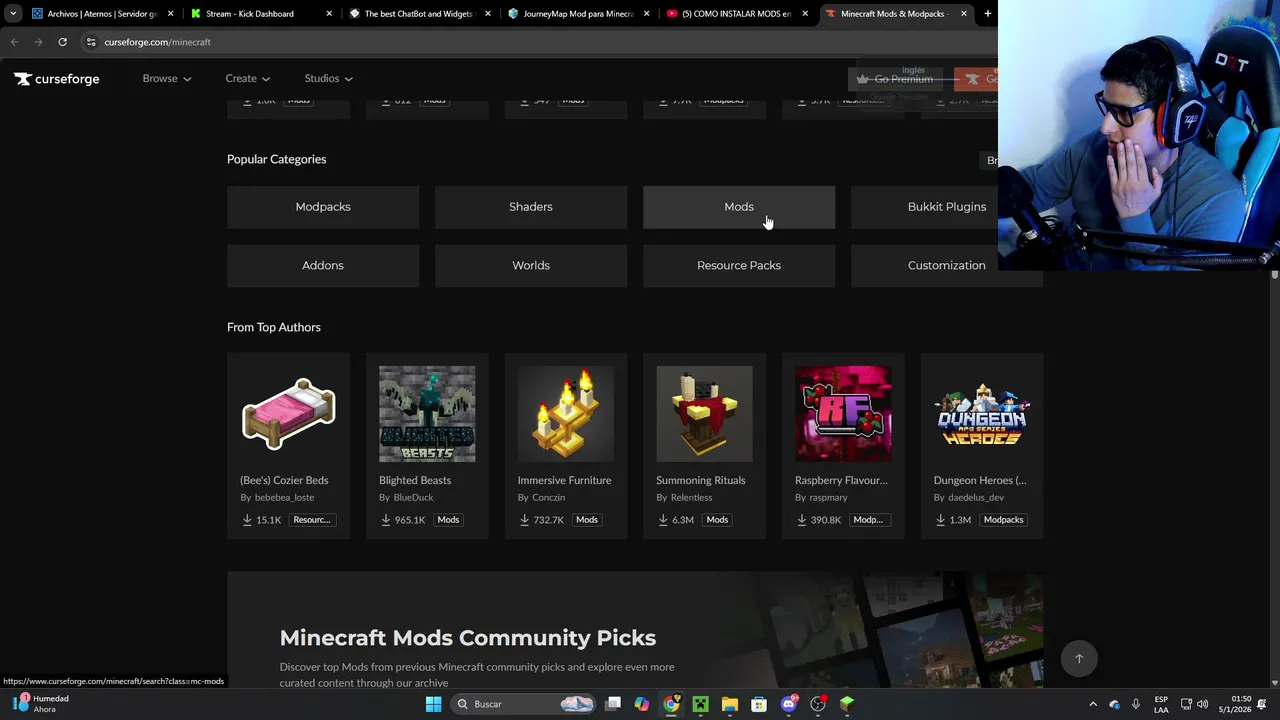Open Task View from the taskbar

point(613,704)
